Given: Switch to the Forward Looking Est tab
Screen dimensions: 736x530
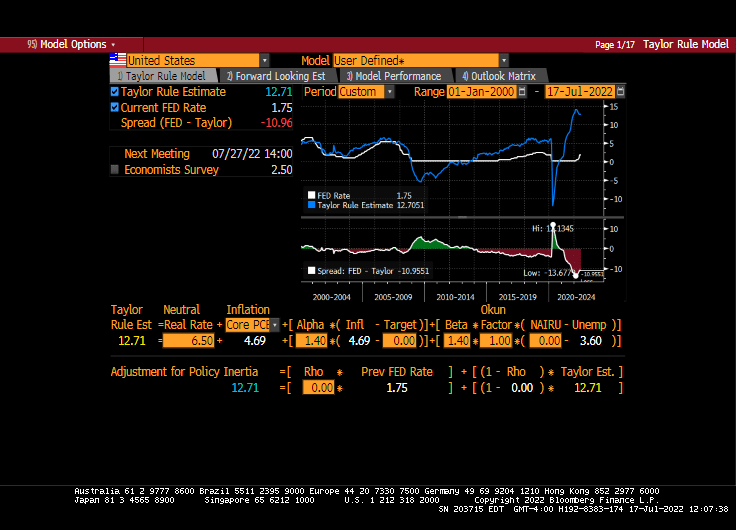Looking at the screenshot, I should [x=277, y=76].
